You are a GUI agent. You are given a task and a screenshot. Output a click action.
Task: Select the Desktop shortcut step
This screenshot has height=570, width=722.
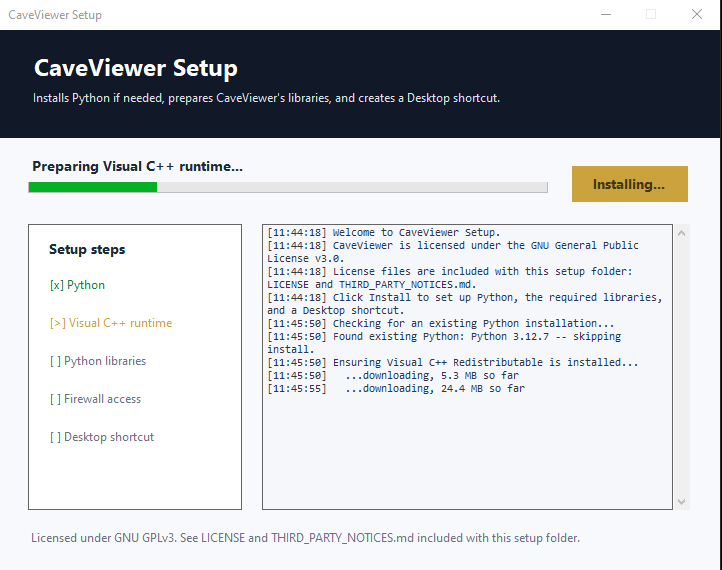tap(102, 437)
